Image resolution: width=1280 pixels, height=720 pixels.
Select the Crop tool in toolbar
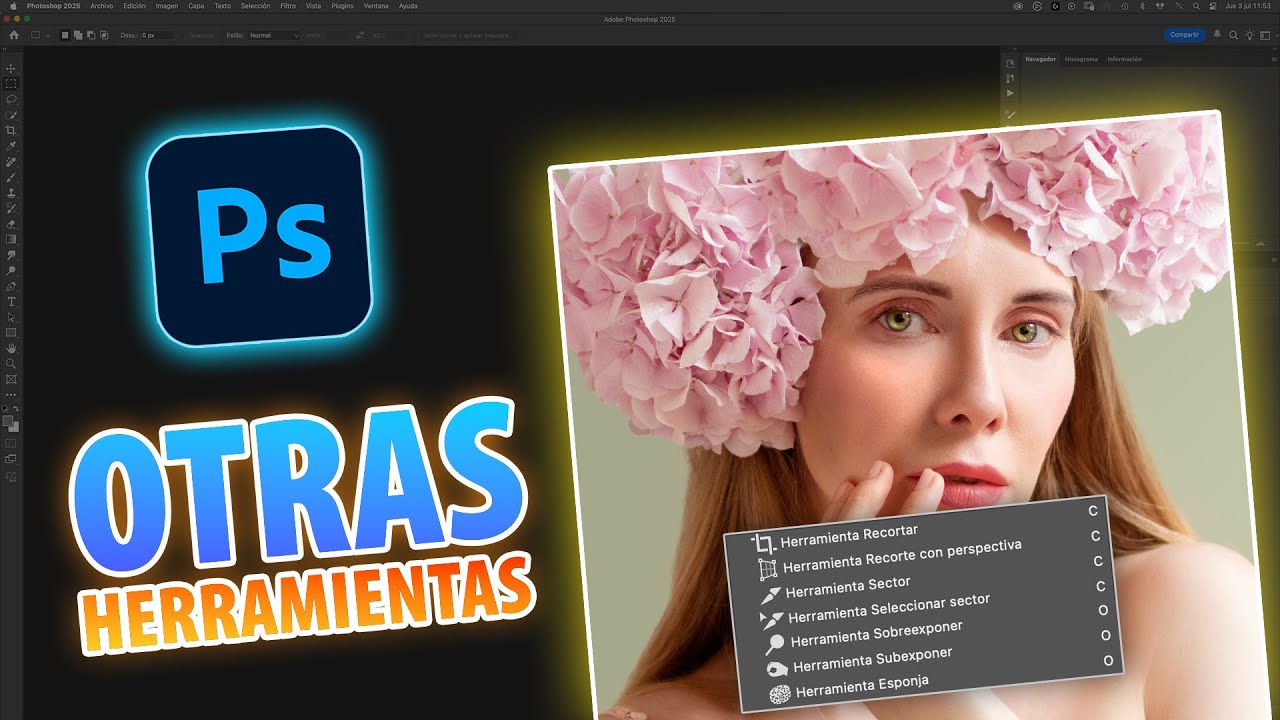tap(12, 131)
